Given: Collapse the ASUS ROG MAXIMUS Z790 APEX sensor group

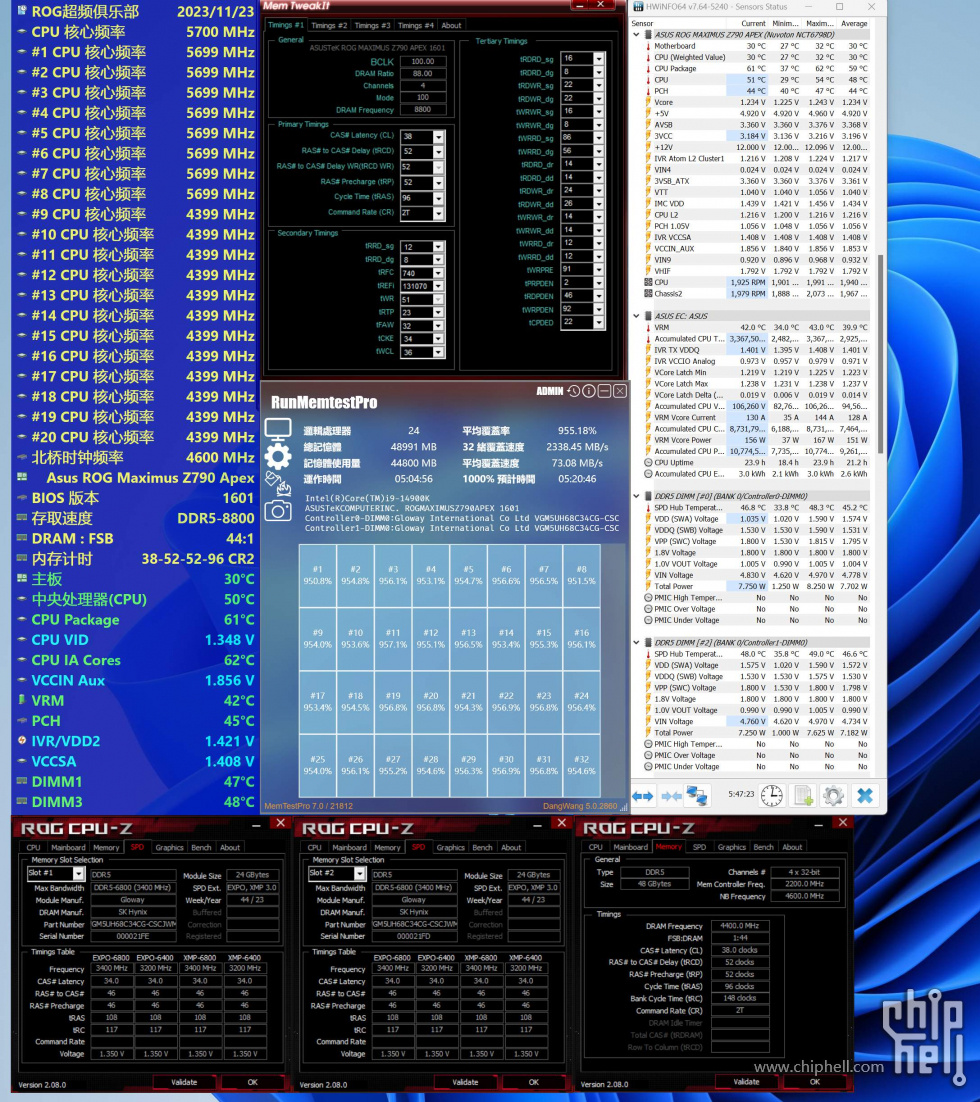Looking at the screenshot, I should 636,34.
